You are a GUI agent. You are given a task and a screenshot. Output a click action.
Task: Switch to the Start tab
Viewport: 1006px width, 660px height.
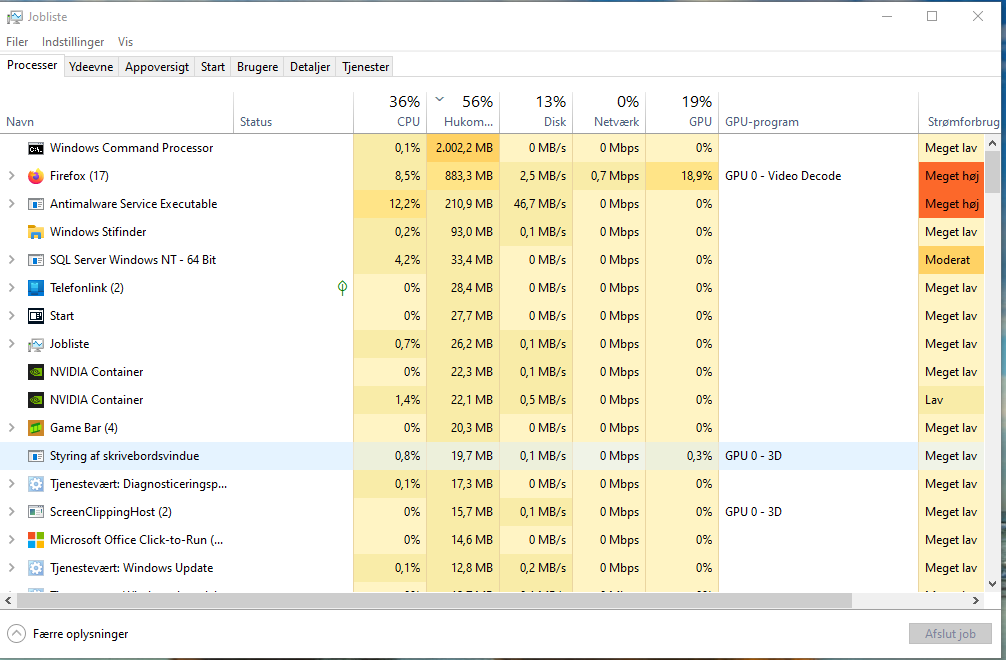213,67
